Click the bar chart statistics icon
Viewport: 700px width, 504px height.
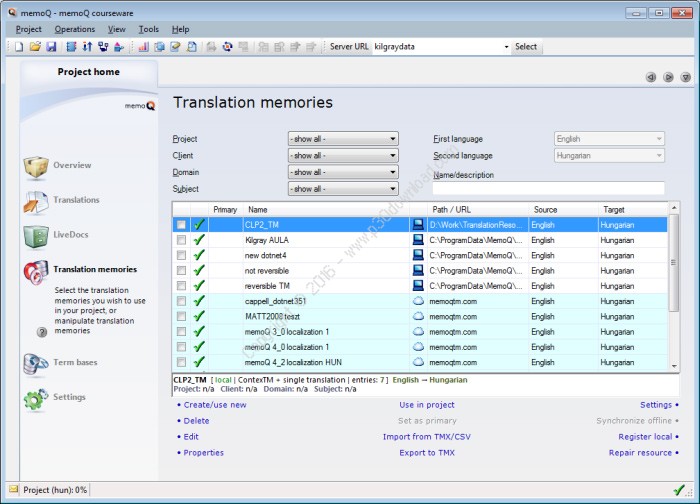(x=143, y=46)
